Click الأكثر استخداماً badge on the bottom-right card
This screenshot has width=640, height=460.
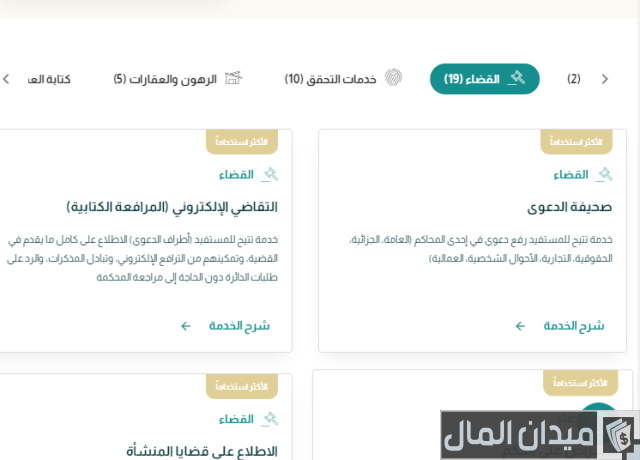click(x=580, y=383)
